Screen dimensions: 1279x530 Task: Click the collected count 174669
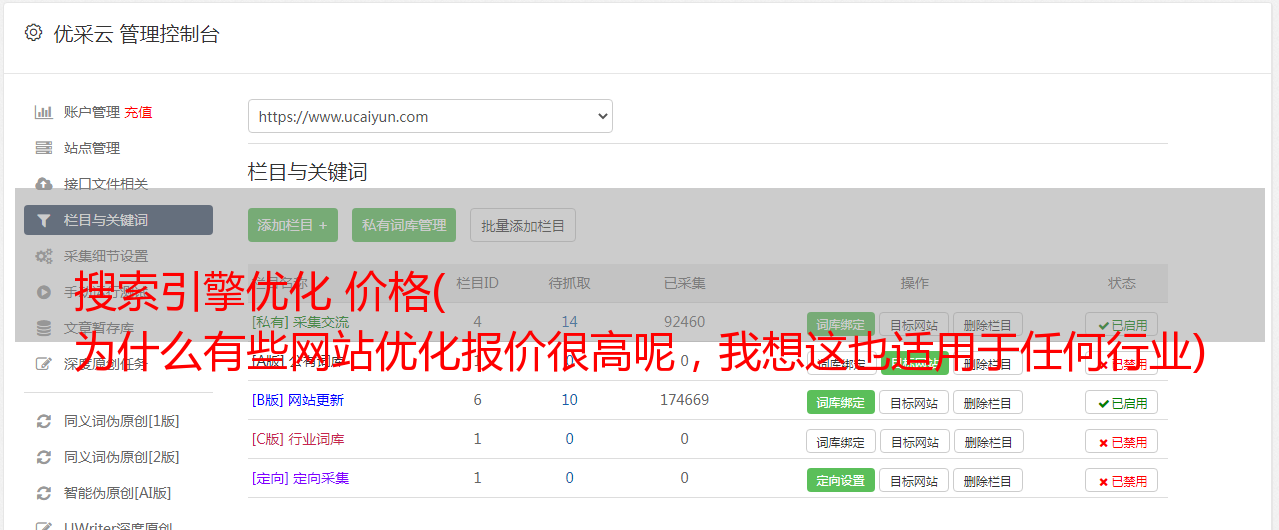click(x=685, y=400)
